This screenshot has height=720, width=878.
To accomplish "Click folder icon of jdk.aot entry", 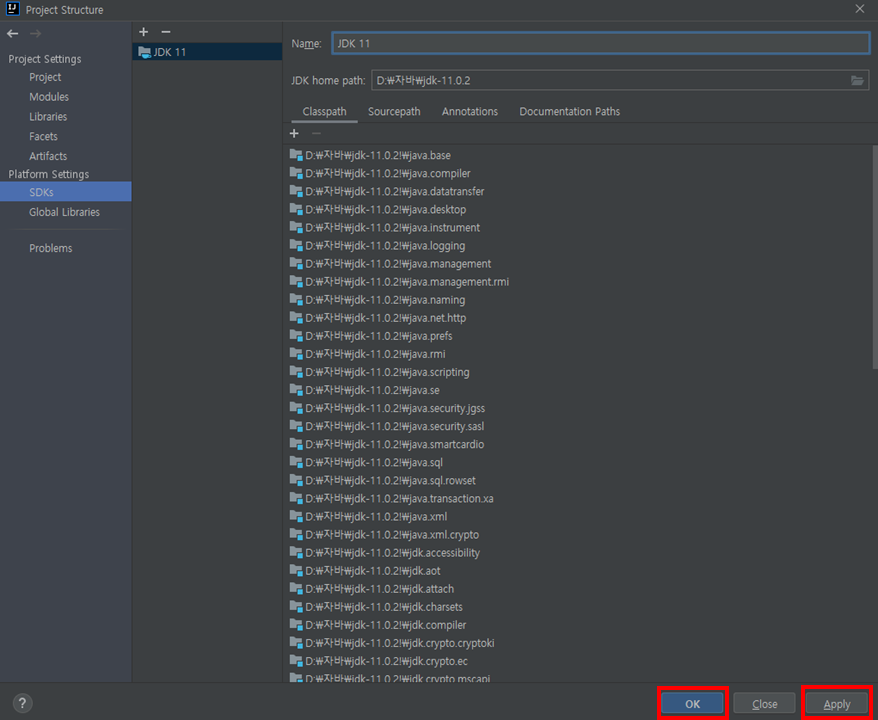I will point(296,571).
